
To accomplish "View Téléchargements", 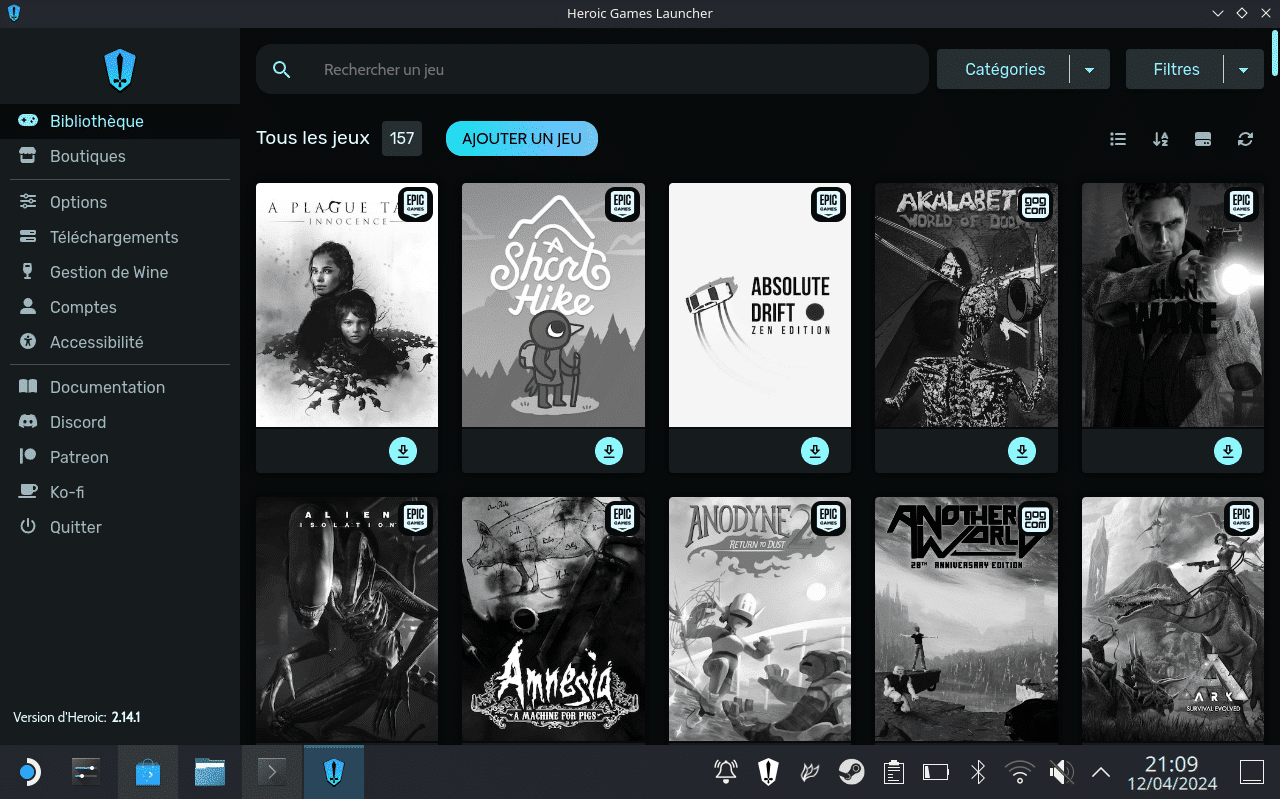I will pyautogui.click(x=120, y=237).
